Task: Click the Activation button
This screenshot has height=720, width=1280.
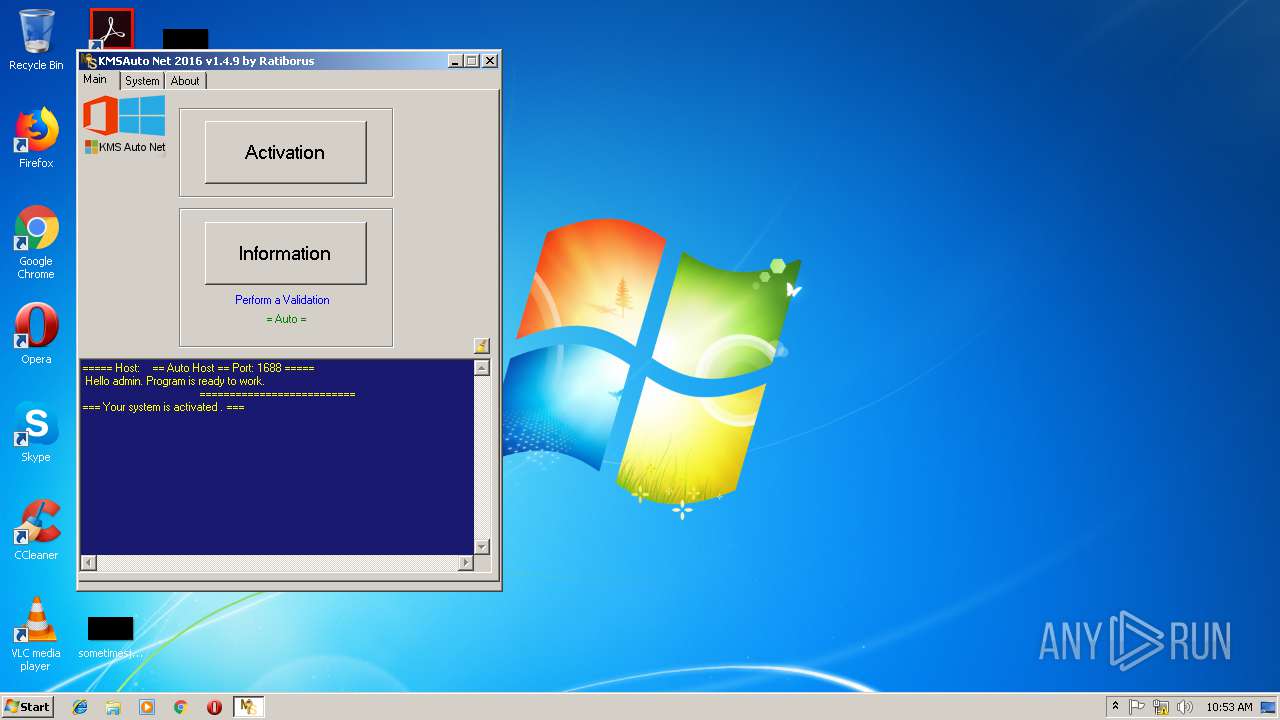Action: pyautogui.click(x=285, y=152)
